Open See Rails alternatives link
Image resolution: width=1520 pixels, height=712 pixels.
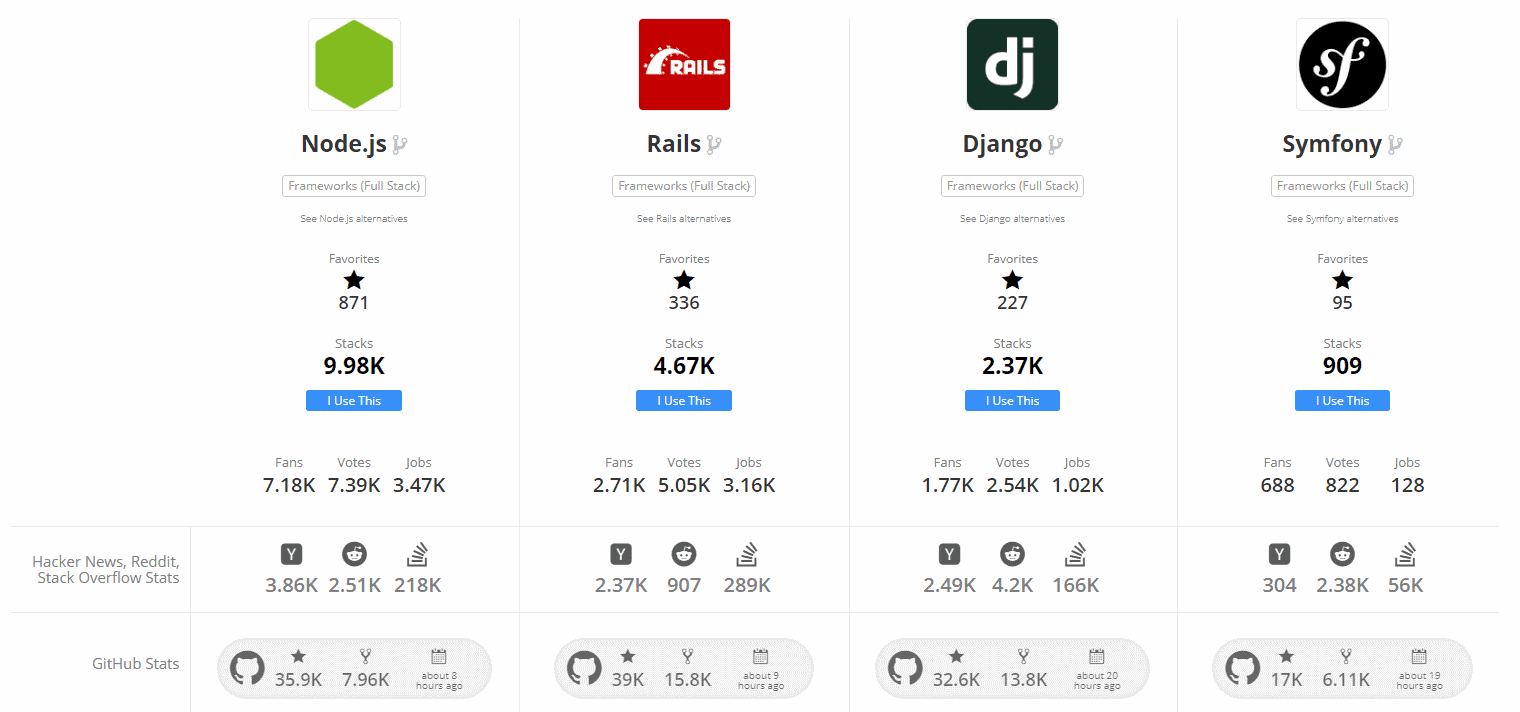point(684,219)
